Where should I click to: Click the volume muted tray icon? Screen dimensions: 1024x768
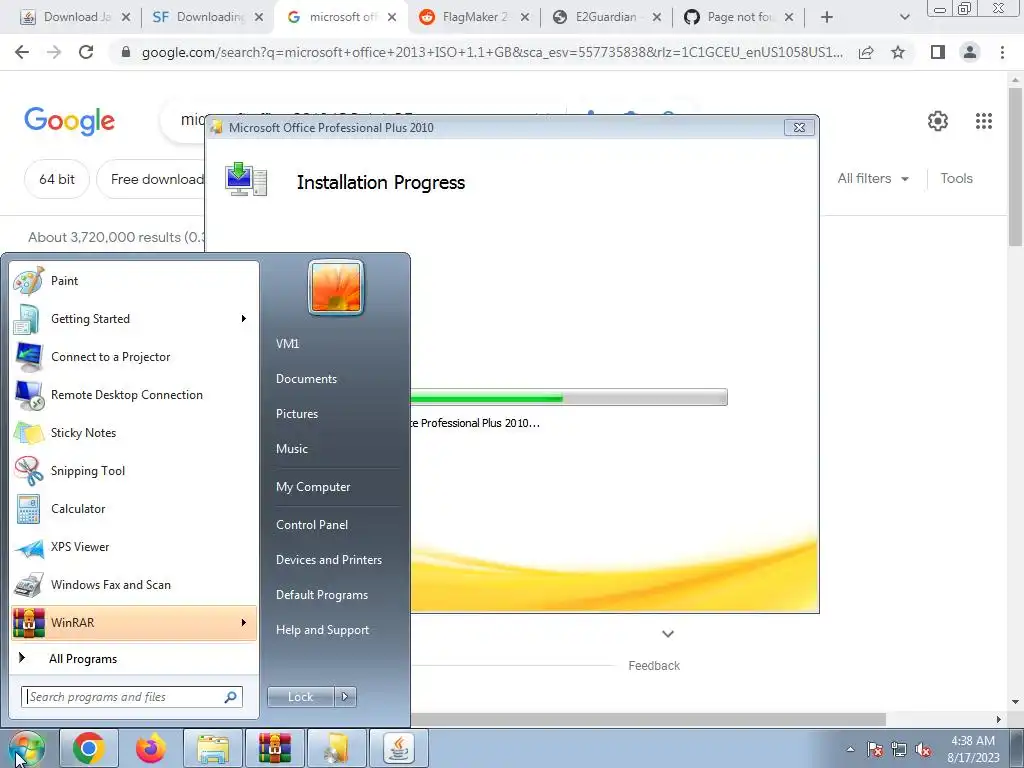[923, 750]
